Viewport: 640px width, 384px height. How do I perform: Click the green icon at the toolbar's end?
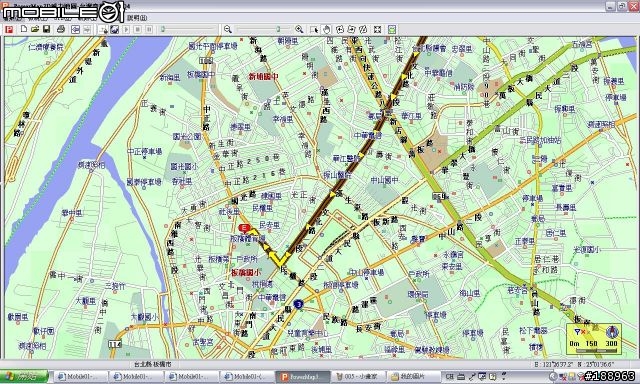(x=392, y=29)
